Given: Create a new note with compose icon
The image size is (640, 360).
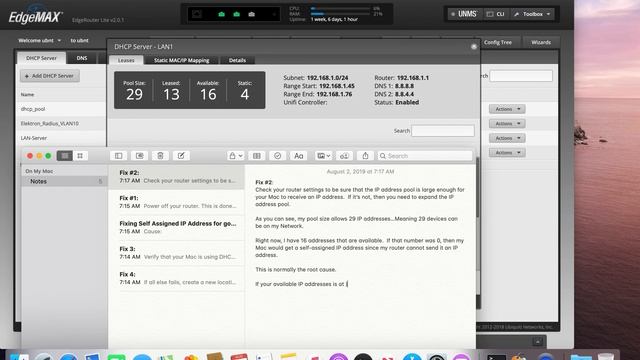Looking at the screenshot, I should (x=181, y=156).
